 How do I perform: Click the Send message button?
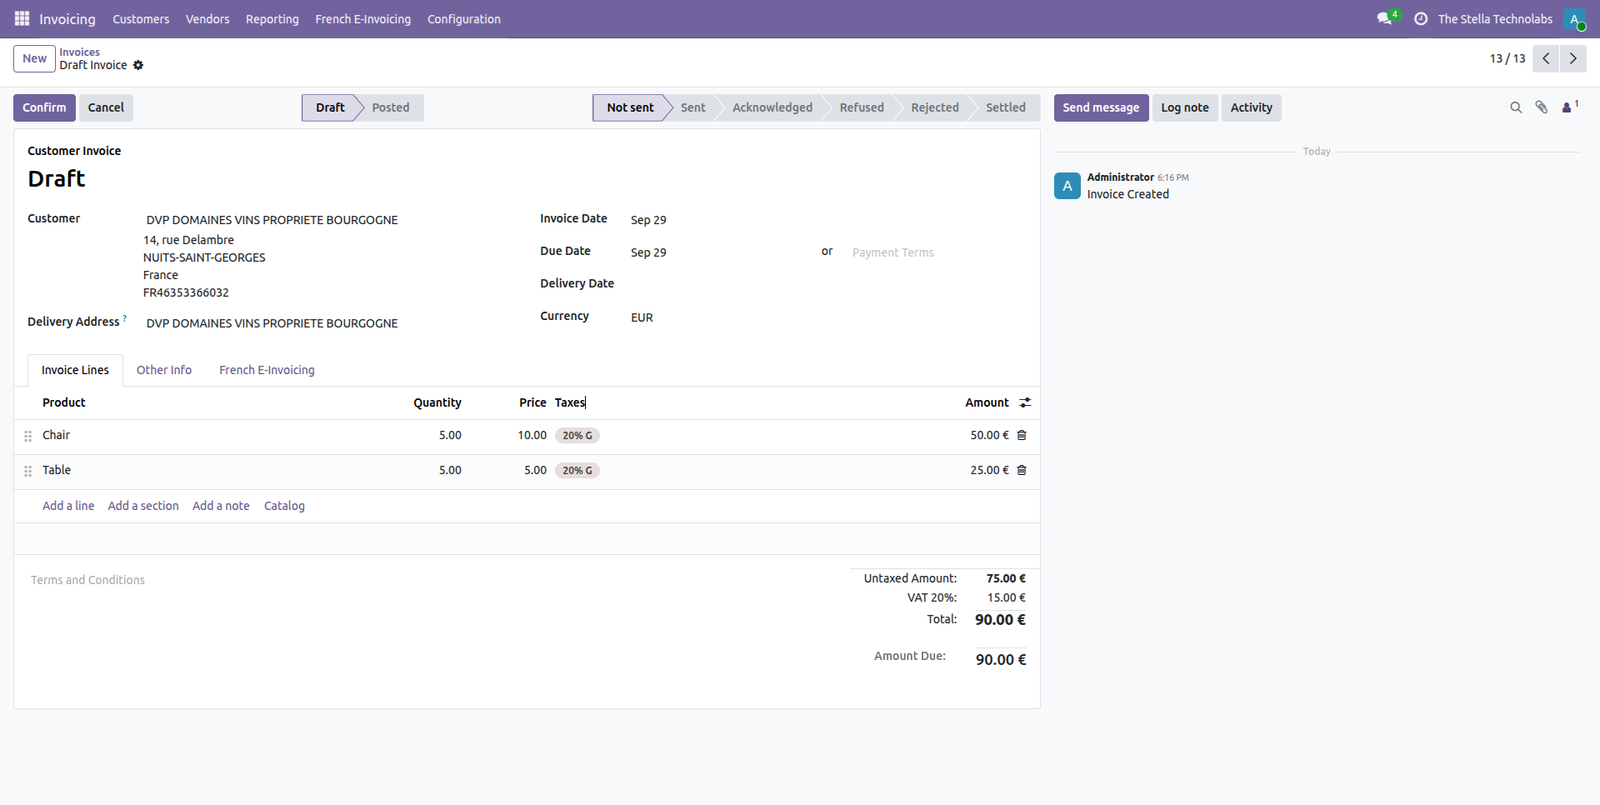1101,108
